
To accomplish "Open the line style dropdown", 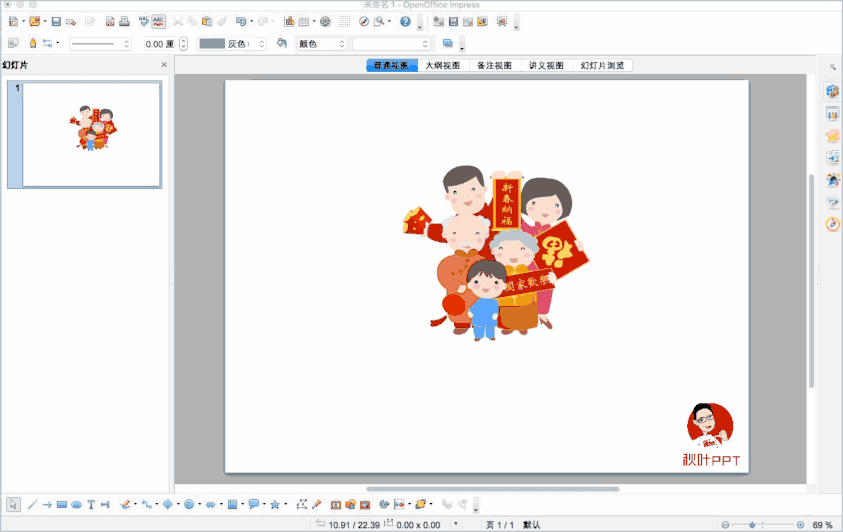I will [x=100, y=44].
